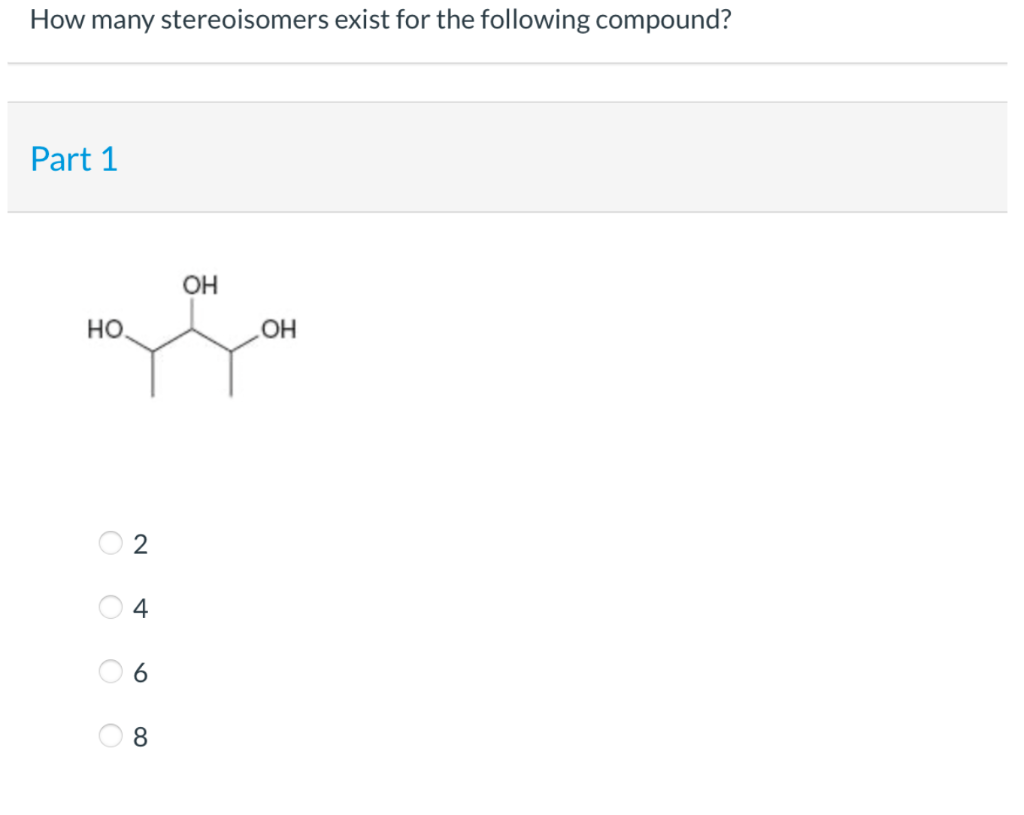Mark the radio button for answer 8
The width and height of the screenshot is (1024, 815).
click(110, 735)
